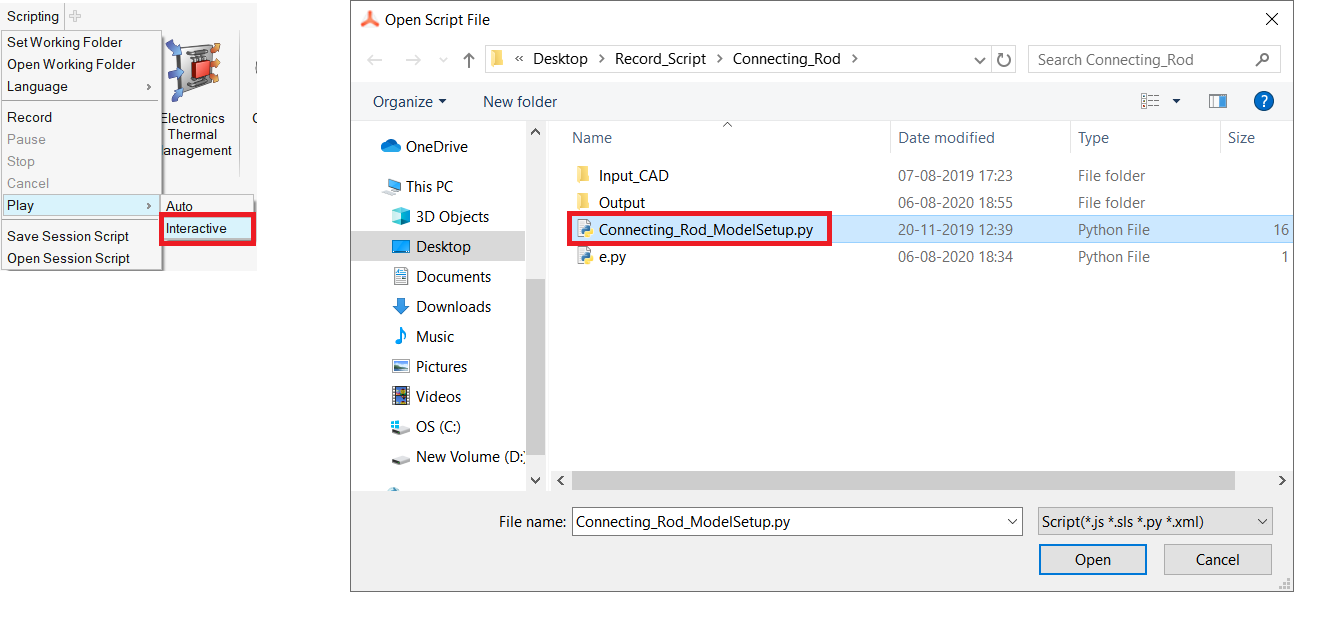Choose Interactive from the Play submenu

click(196, 229)
